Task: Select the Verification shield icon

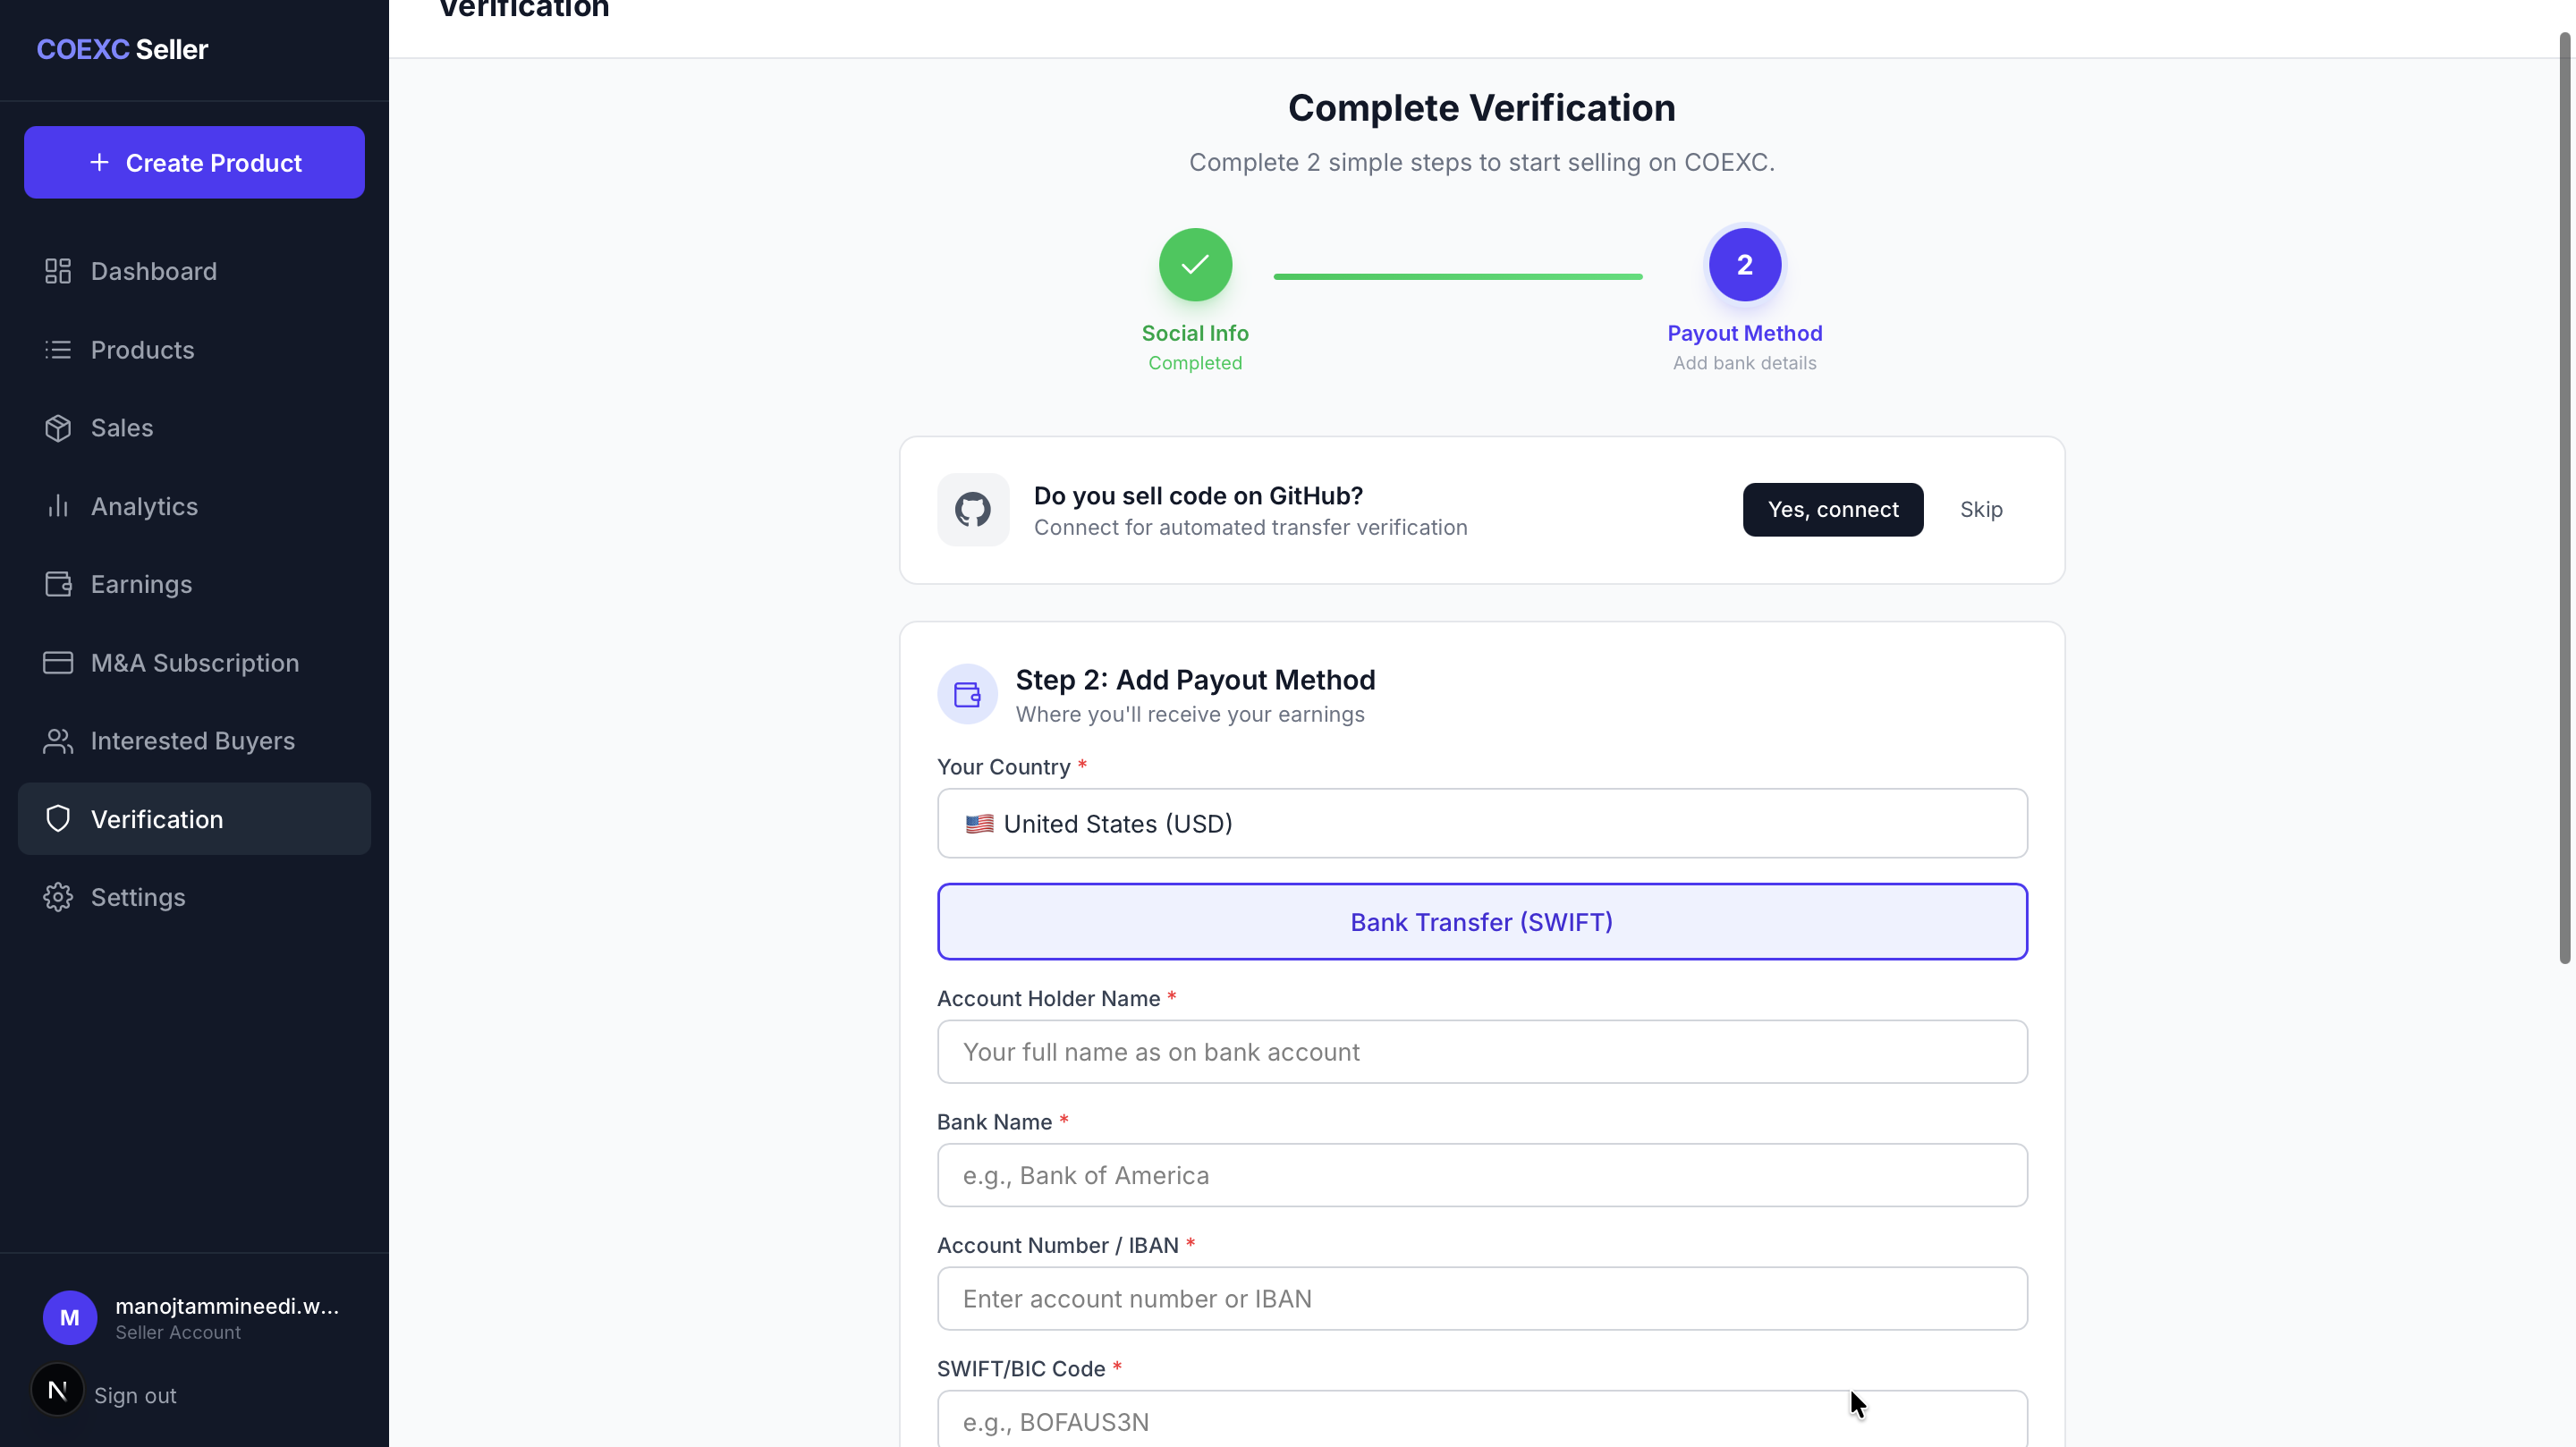Action: click(57, 818)
